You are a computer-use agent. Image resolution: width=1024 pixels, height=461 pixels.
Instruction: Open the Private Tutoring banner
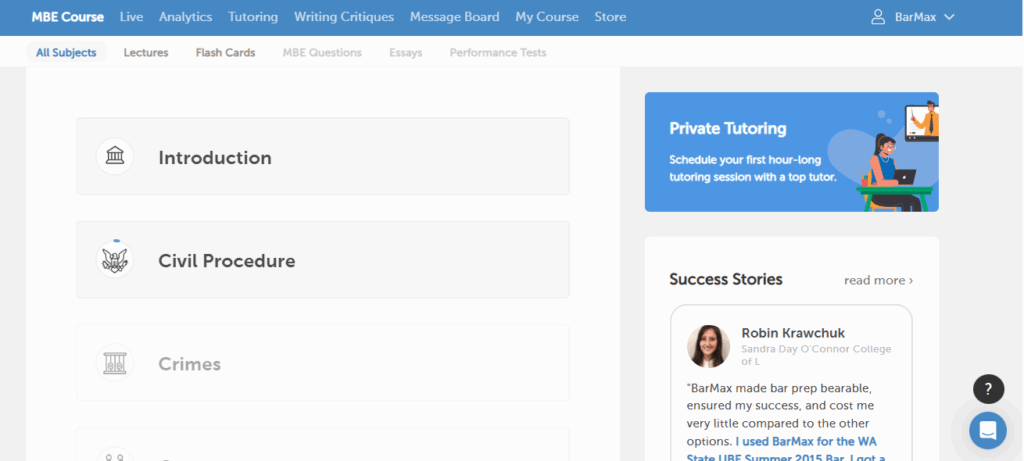click(x=791, y=152)
